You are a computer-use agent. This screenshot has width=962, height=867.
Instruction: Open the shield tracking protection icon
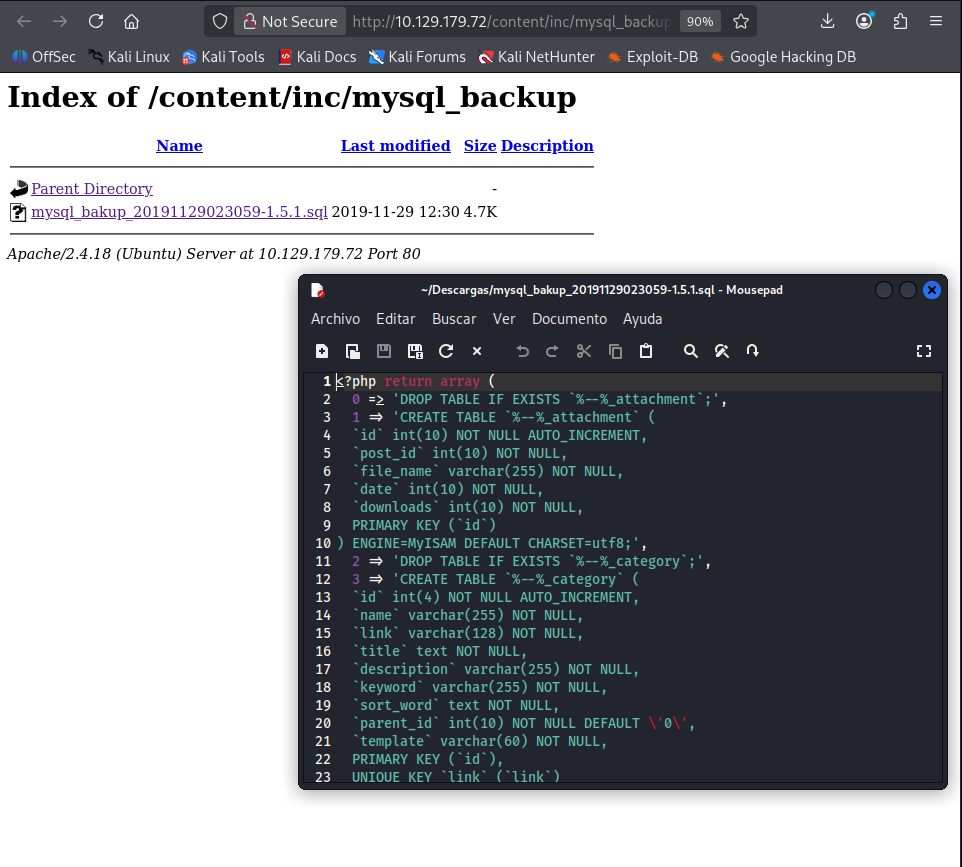(220, 21)
